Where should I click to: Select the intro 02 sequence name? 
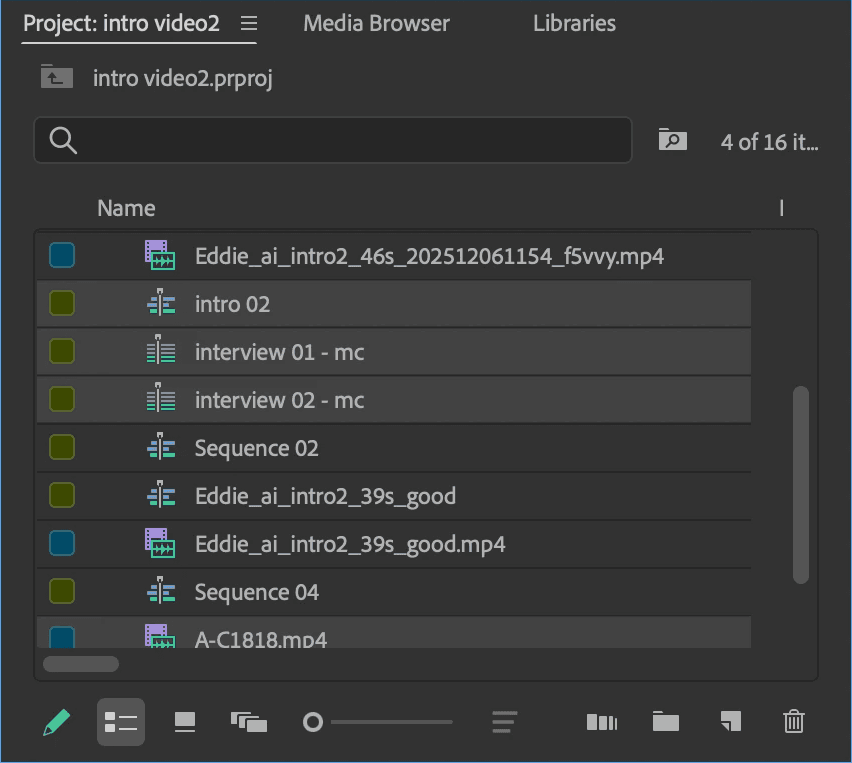pos(233,304)
